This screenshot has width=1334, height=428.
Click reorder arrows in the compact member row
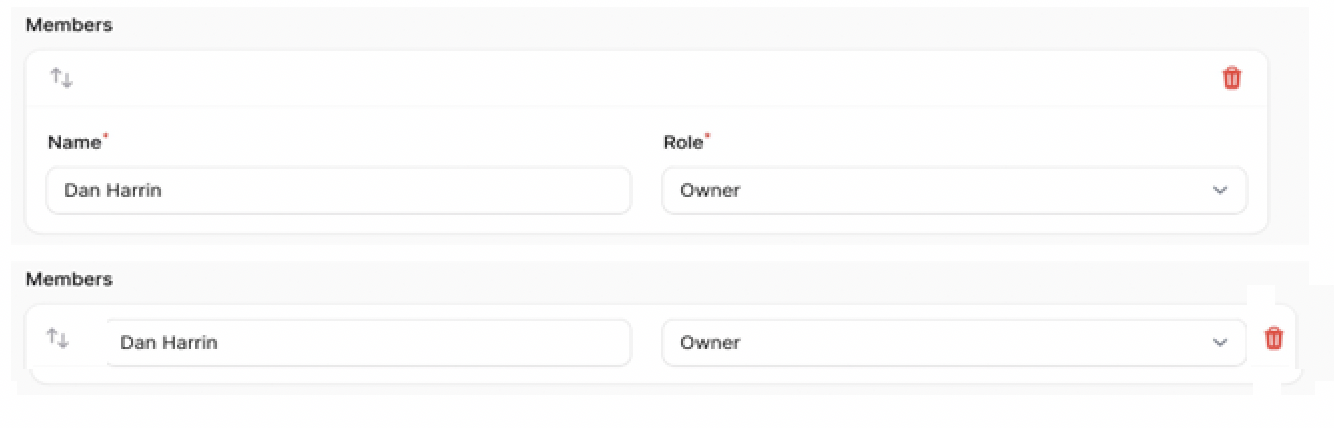tap(58, 339)
